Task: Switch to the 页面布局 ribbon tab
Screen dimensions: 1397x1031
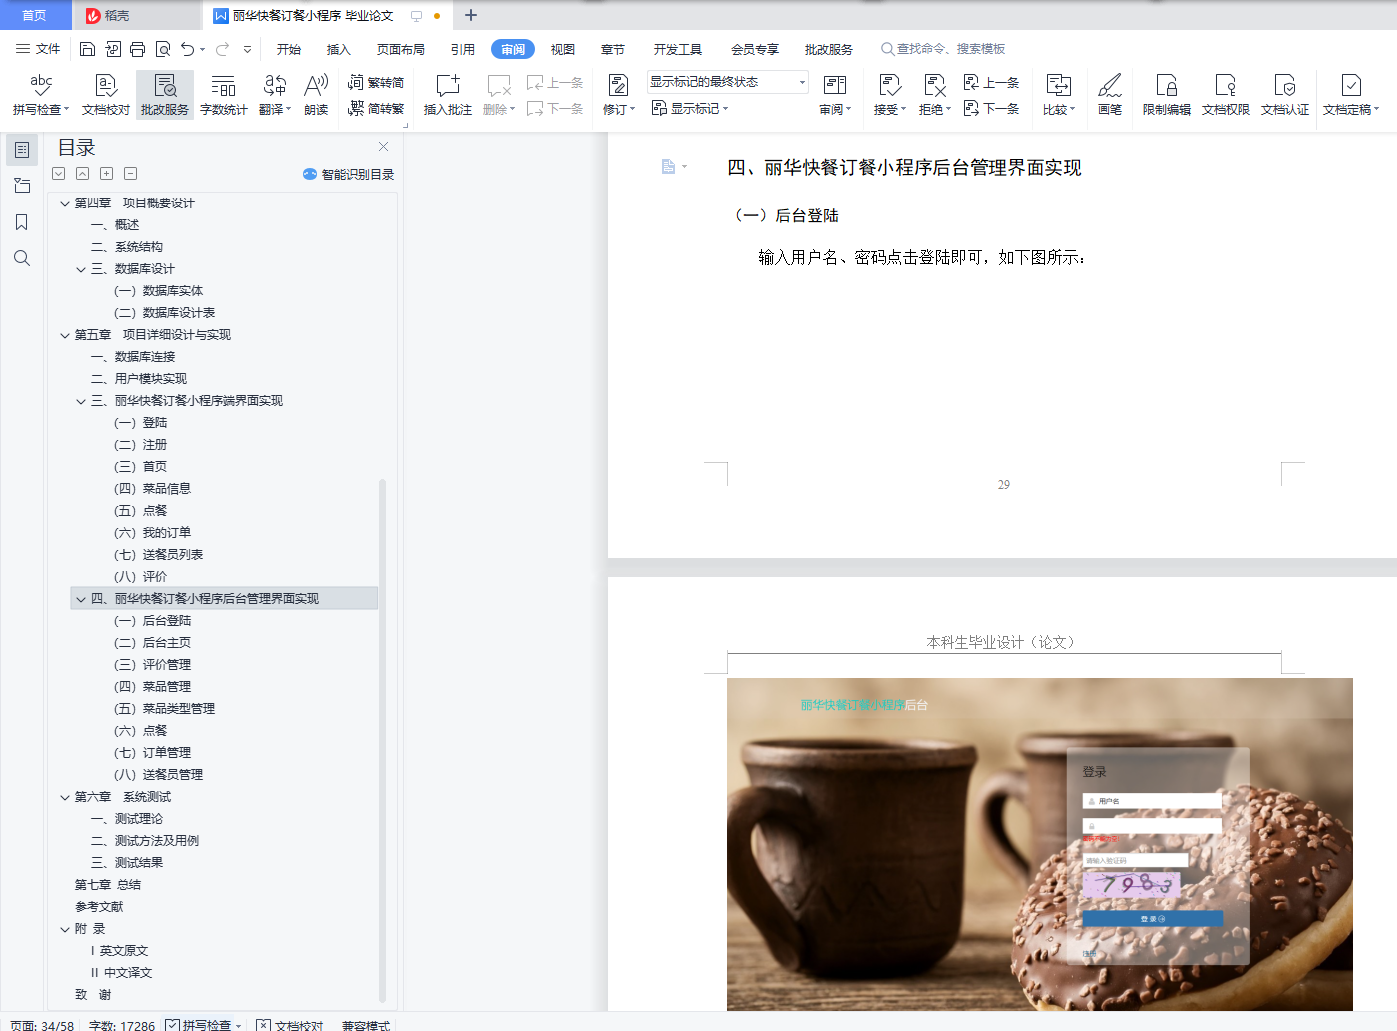Action: point(401,49)
